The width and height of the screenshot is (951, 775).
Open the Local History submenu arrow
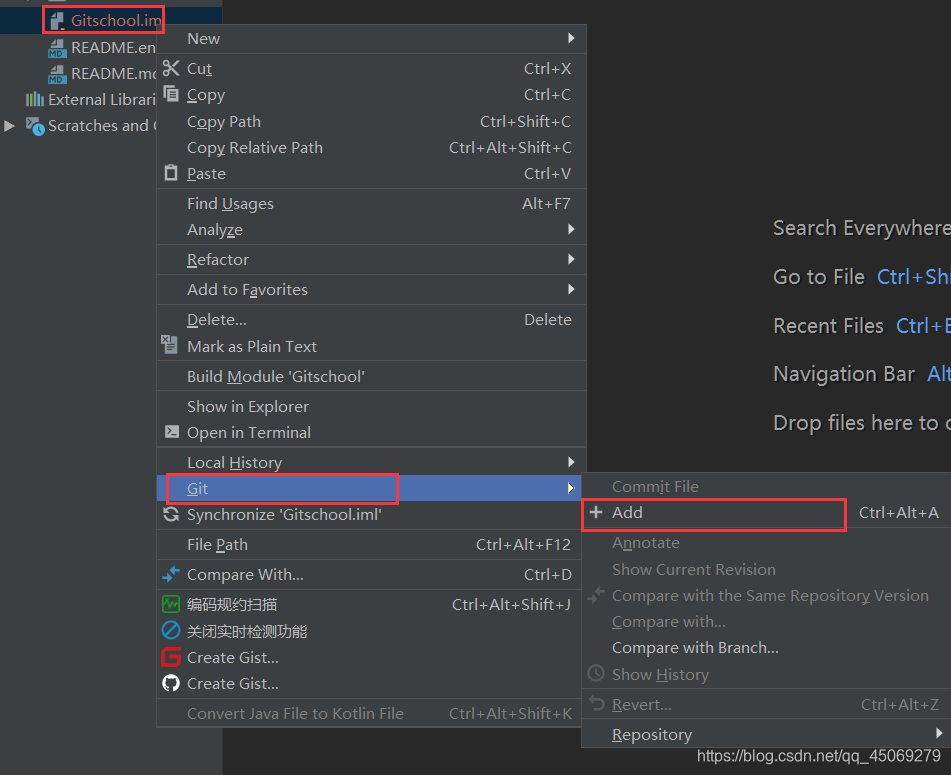pyautogui.click(x=571, y=462)
